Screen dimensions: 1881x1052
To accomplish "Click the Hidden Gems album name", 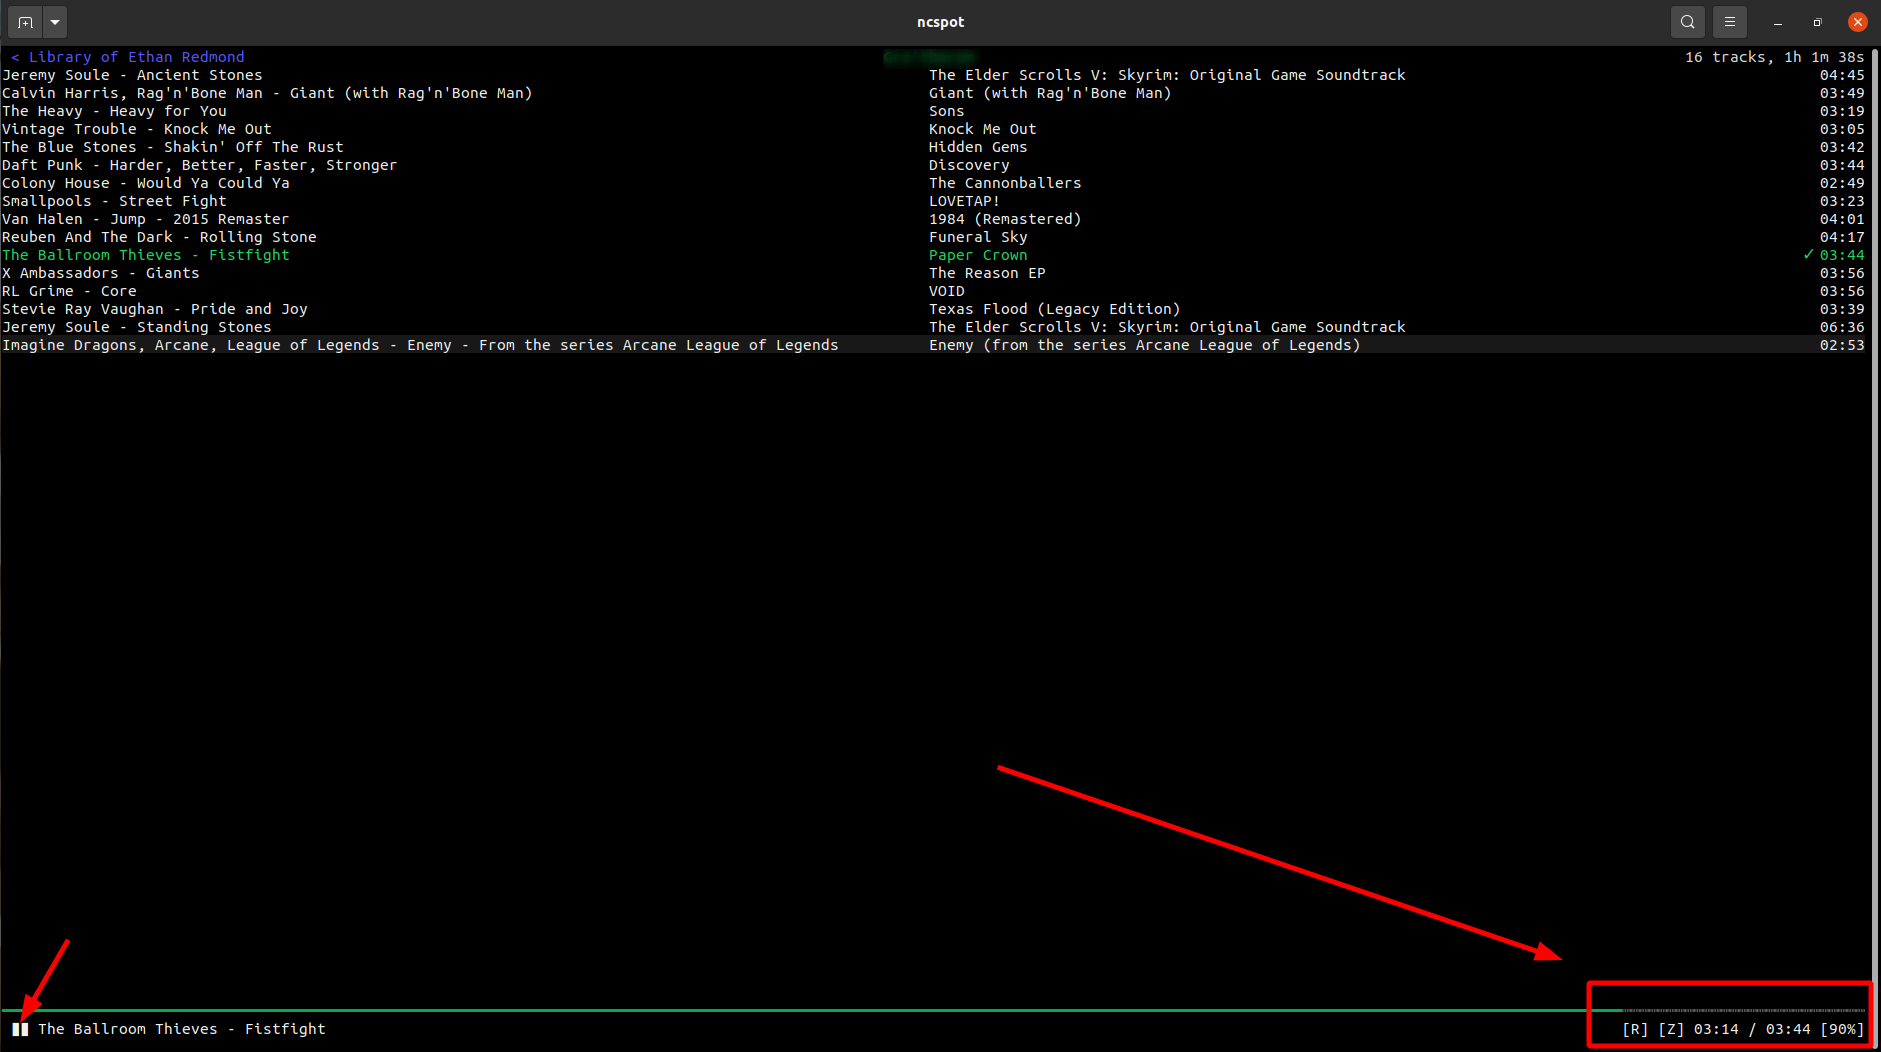I will pyautogui.click(x=978, y=147).
